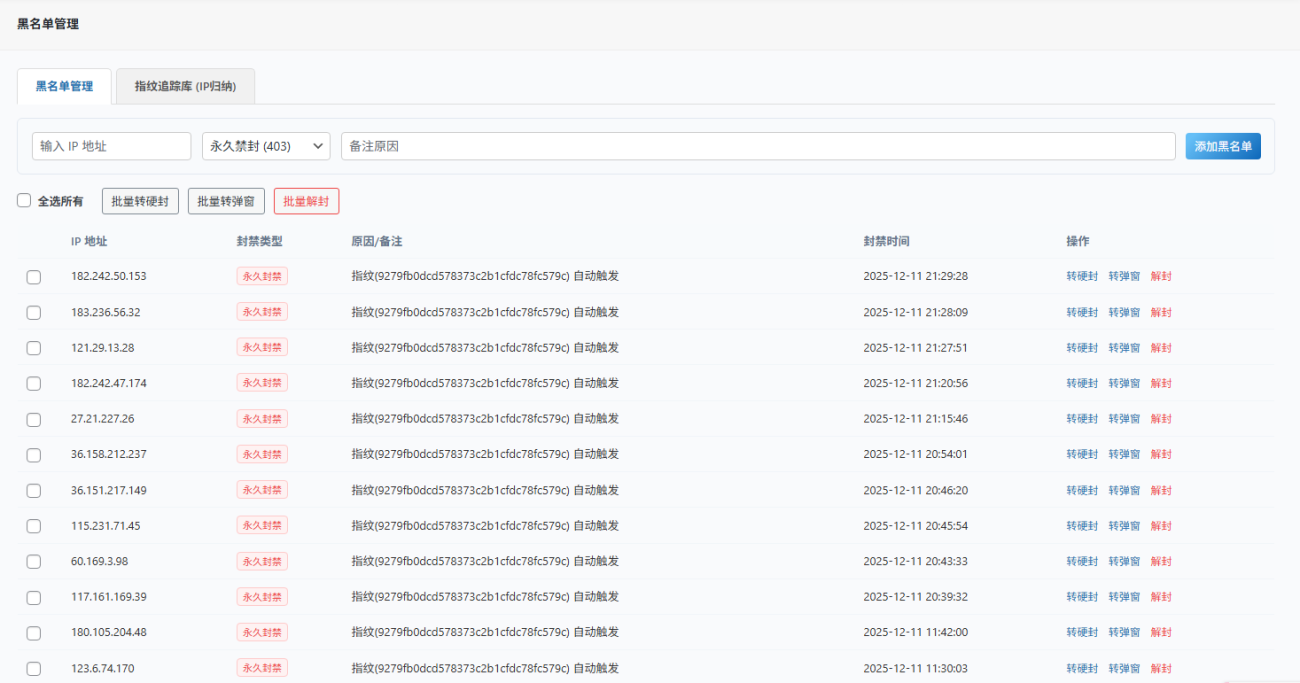点击 36.158.212.237 行的转弹窗链接
Screen dimensions: 1300x683
(1123, 454)
